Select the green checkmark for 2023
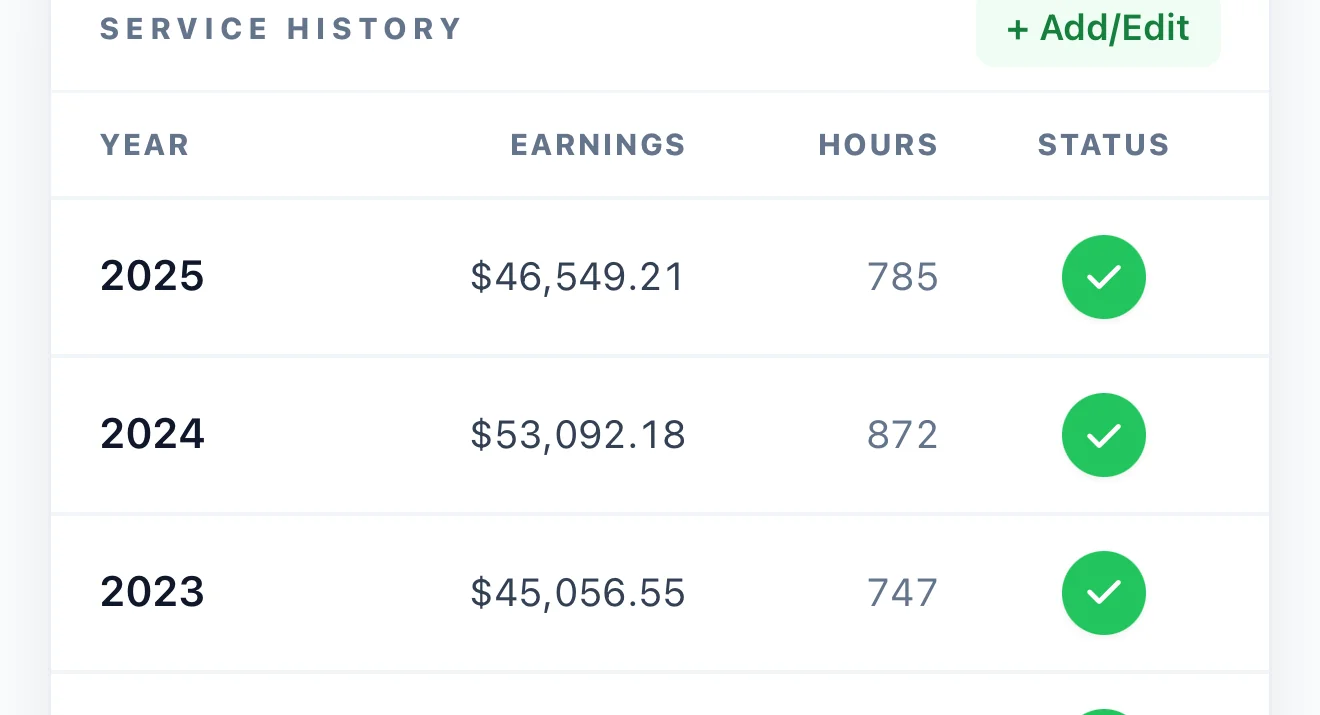 (x=1104, y=593)
